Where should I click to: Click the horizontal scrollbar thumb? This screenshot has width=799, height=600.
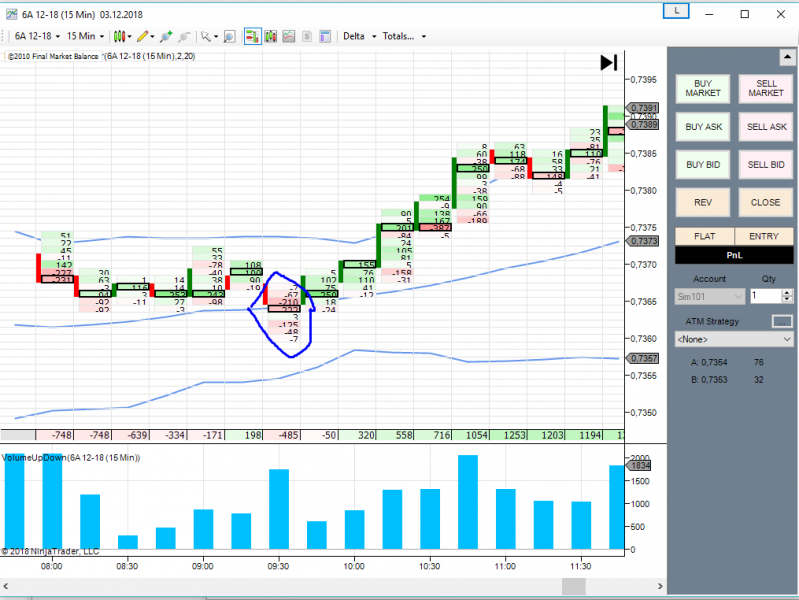pyautogui.click(x=573, y=586)
